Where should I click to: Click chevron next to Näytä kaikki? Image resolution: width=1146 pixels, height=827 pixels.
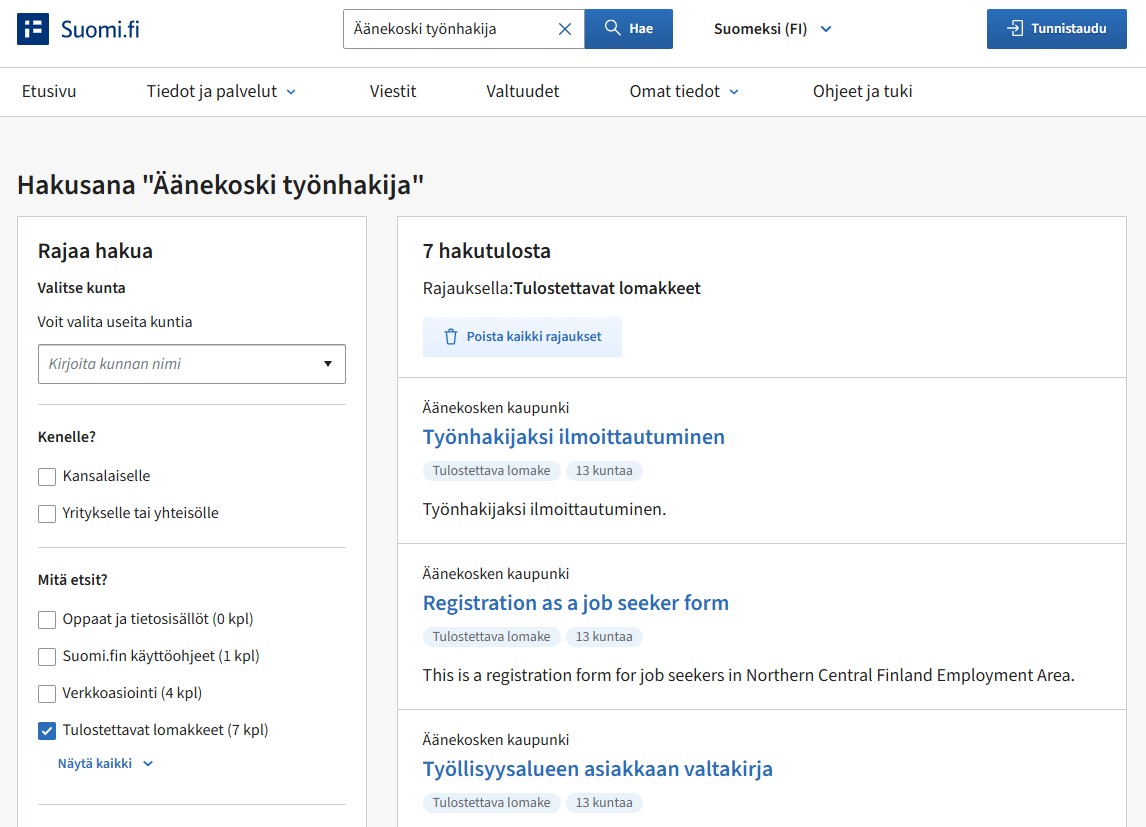pyautogui.click(x=148, y=764)
